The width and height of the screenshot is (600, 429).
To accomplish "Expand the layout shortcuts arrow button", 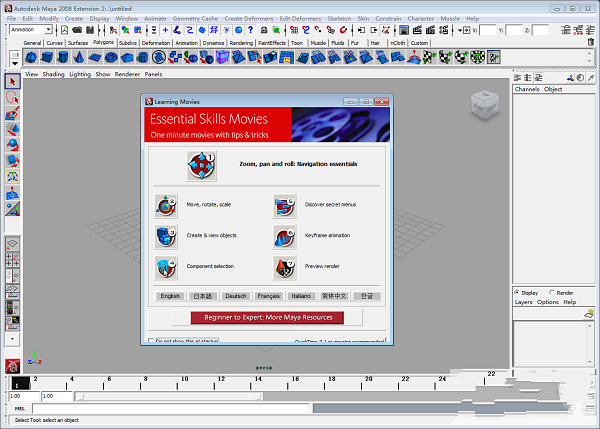I will pyautogui.click(x=12, y=339).
